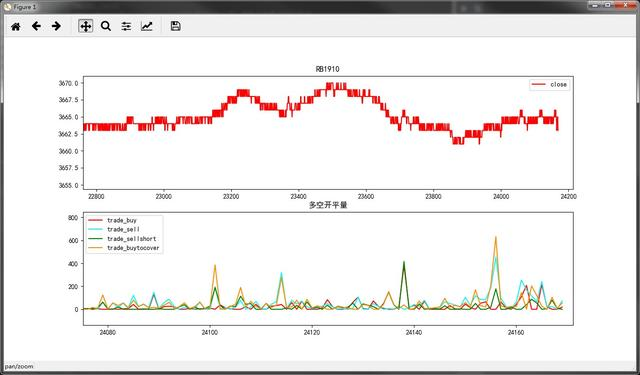Click the green trade_sellshort legend line

[x=95, y=239]
